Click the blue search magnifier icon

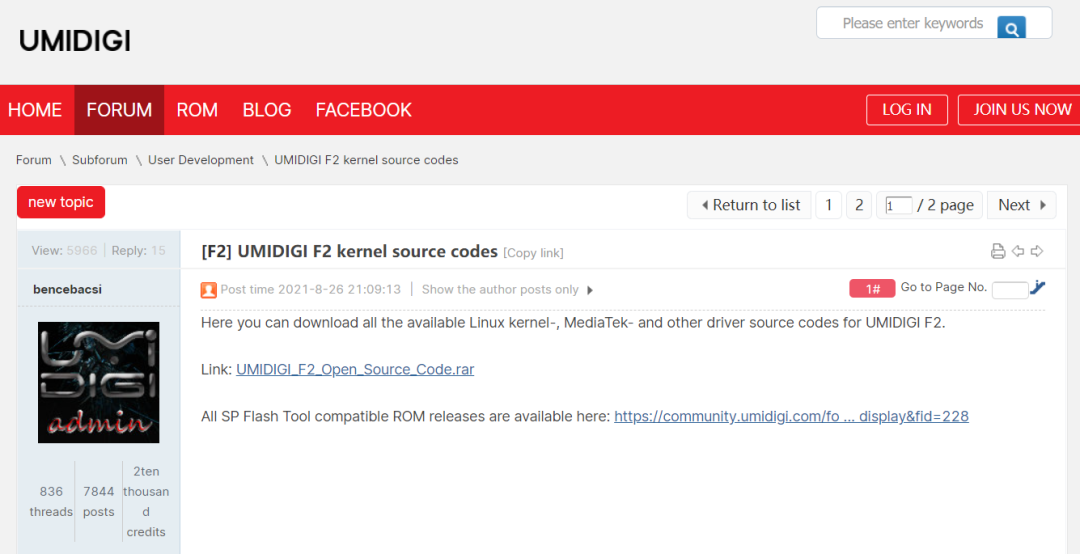pos(1011,28)
